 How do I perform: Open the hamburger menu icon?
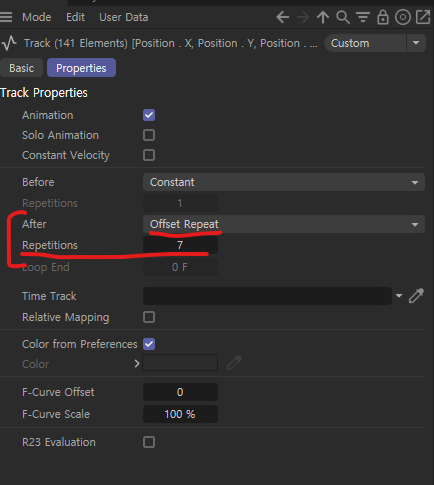pos(6,17)
